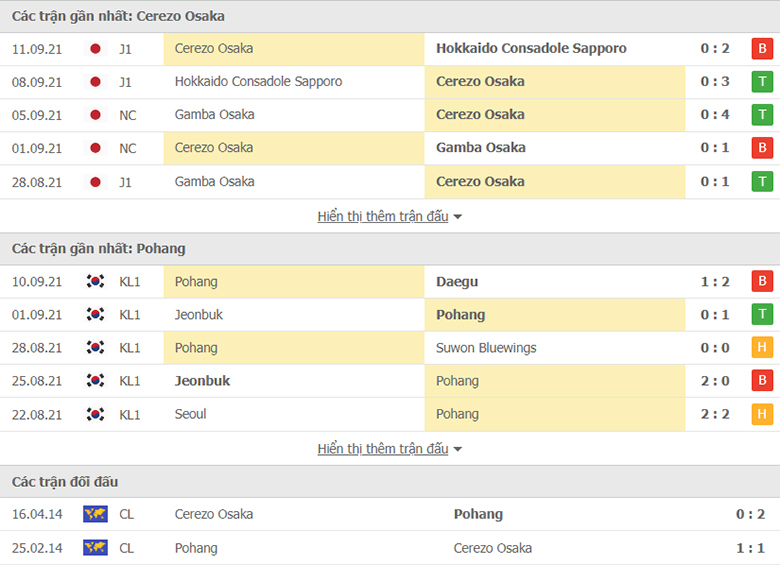The height and width of the screenshot is (565, 780).
Task: Click the green T badge for Jeonbuk vs Pohang 0:1
Action: tap(762, 314)
